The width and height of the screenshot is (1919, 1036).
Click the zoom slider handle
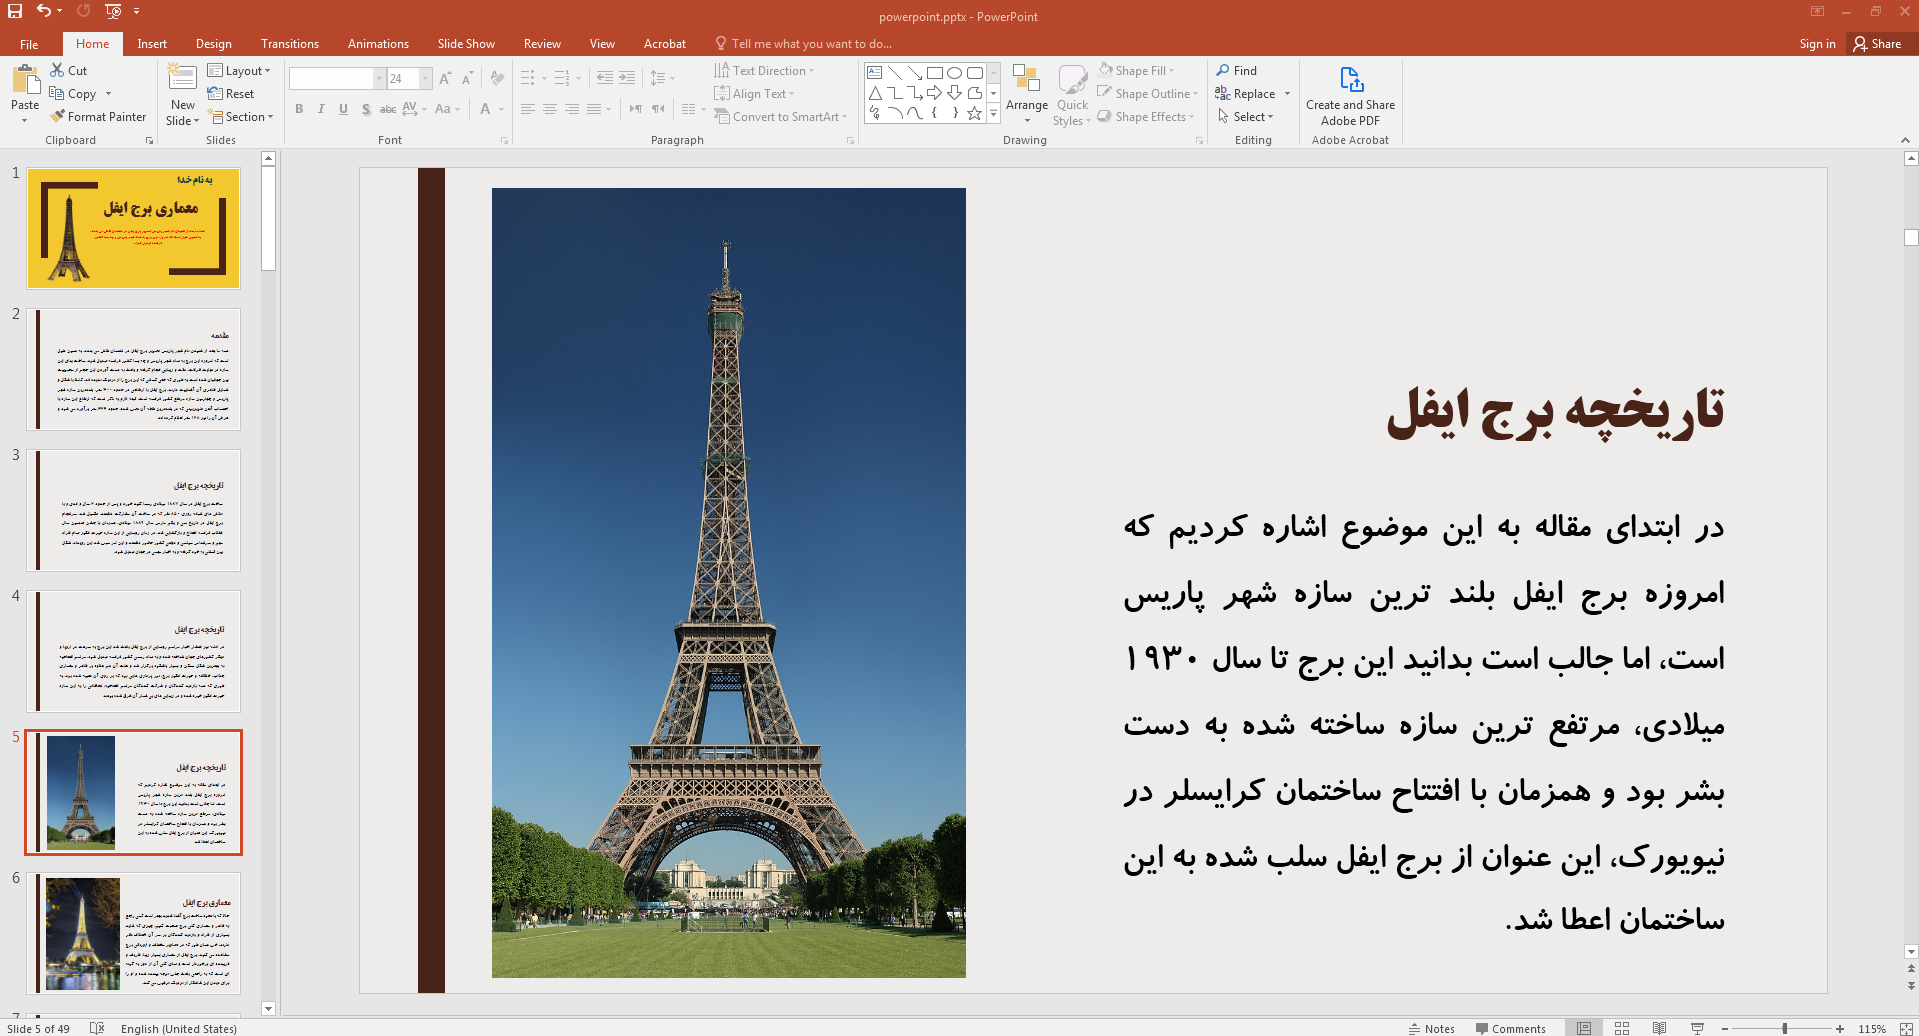click(x=1784, y=1028)
